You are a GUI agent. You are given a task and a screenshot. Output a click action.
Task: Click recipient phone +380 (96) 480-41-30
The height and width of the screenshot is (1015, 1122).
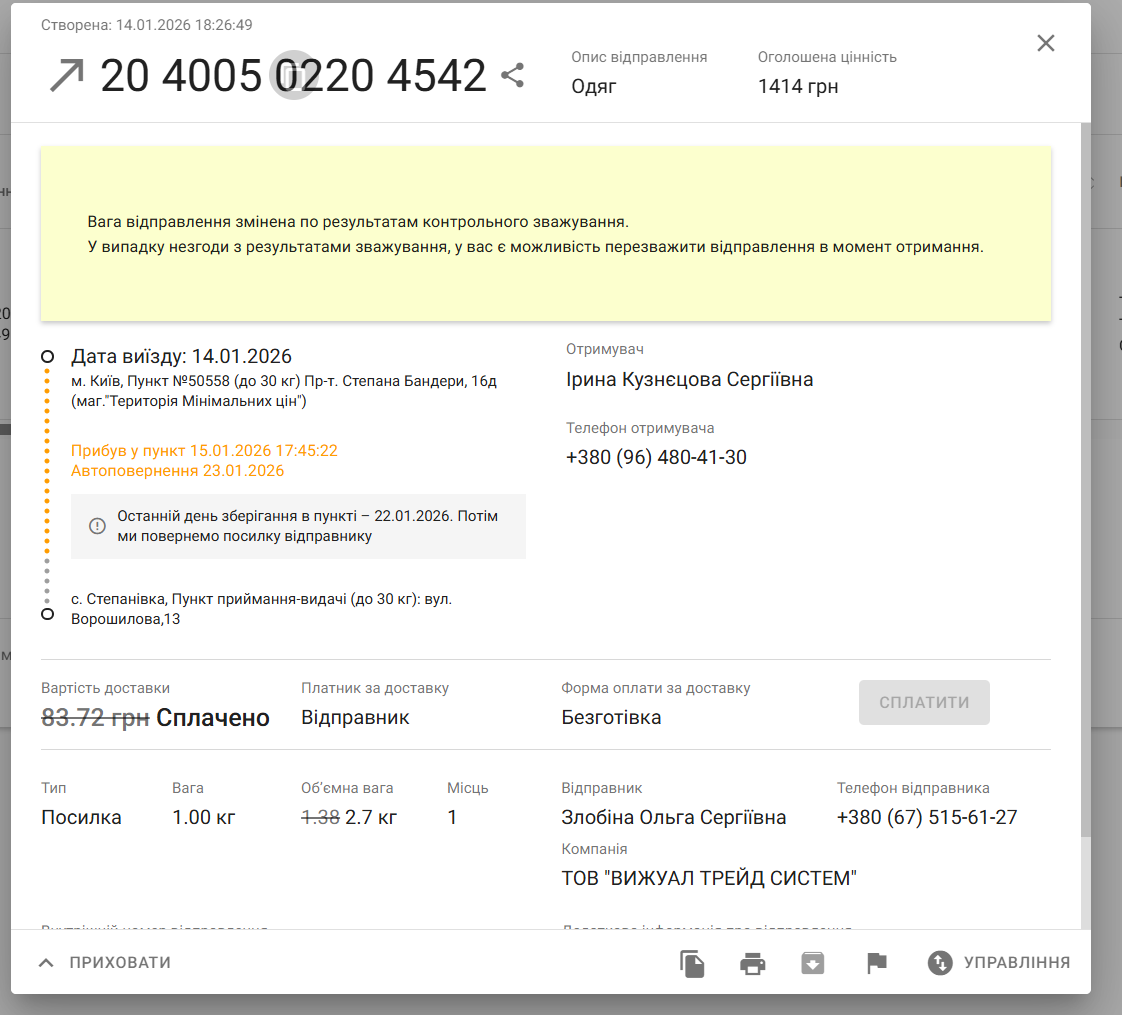pos(656,457)
